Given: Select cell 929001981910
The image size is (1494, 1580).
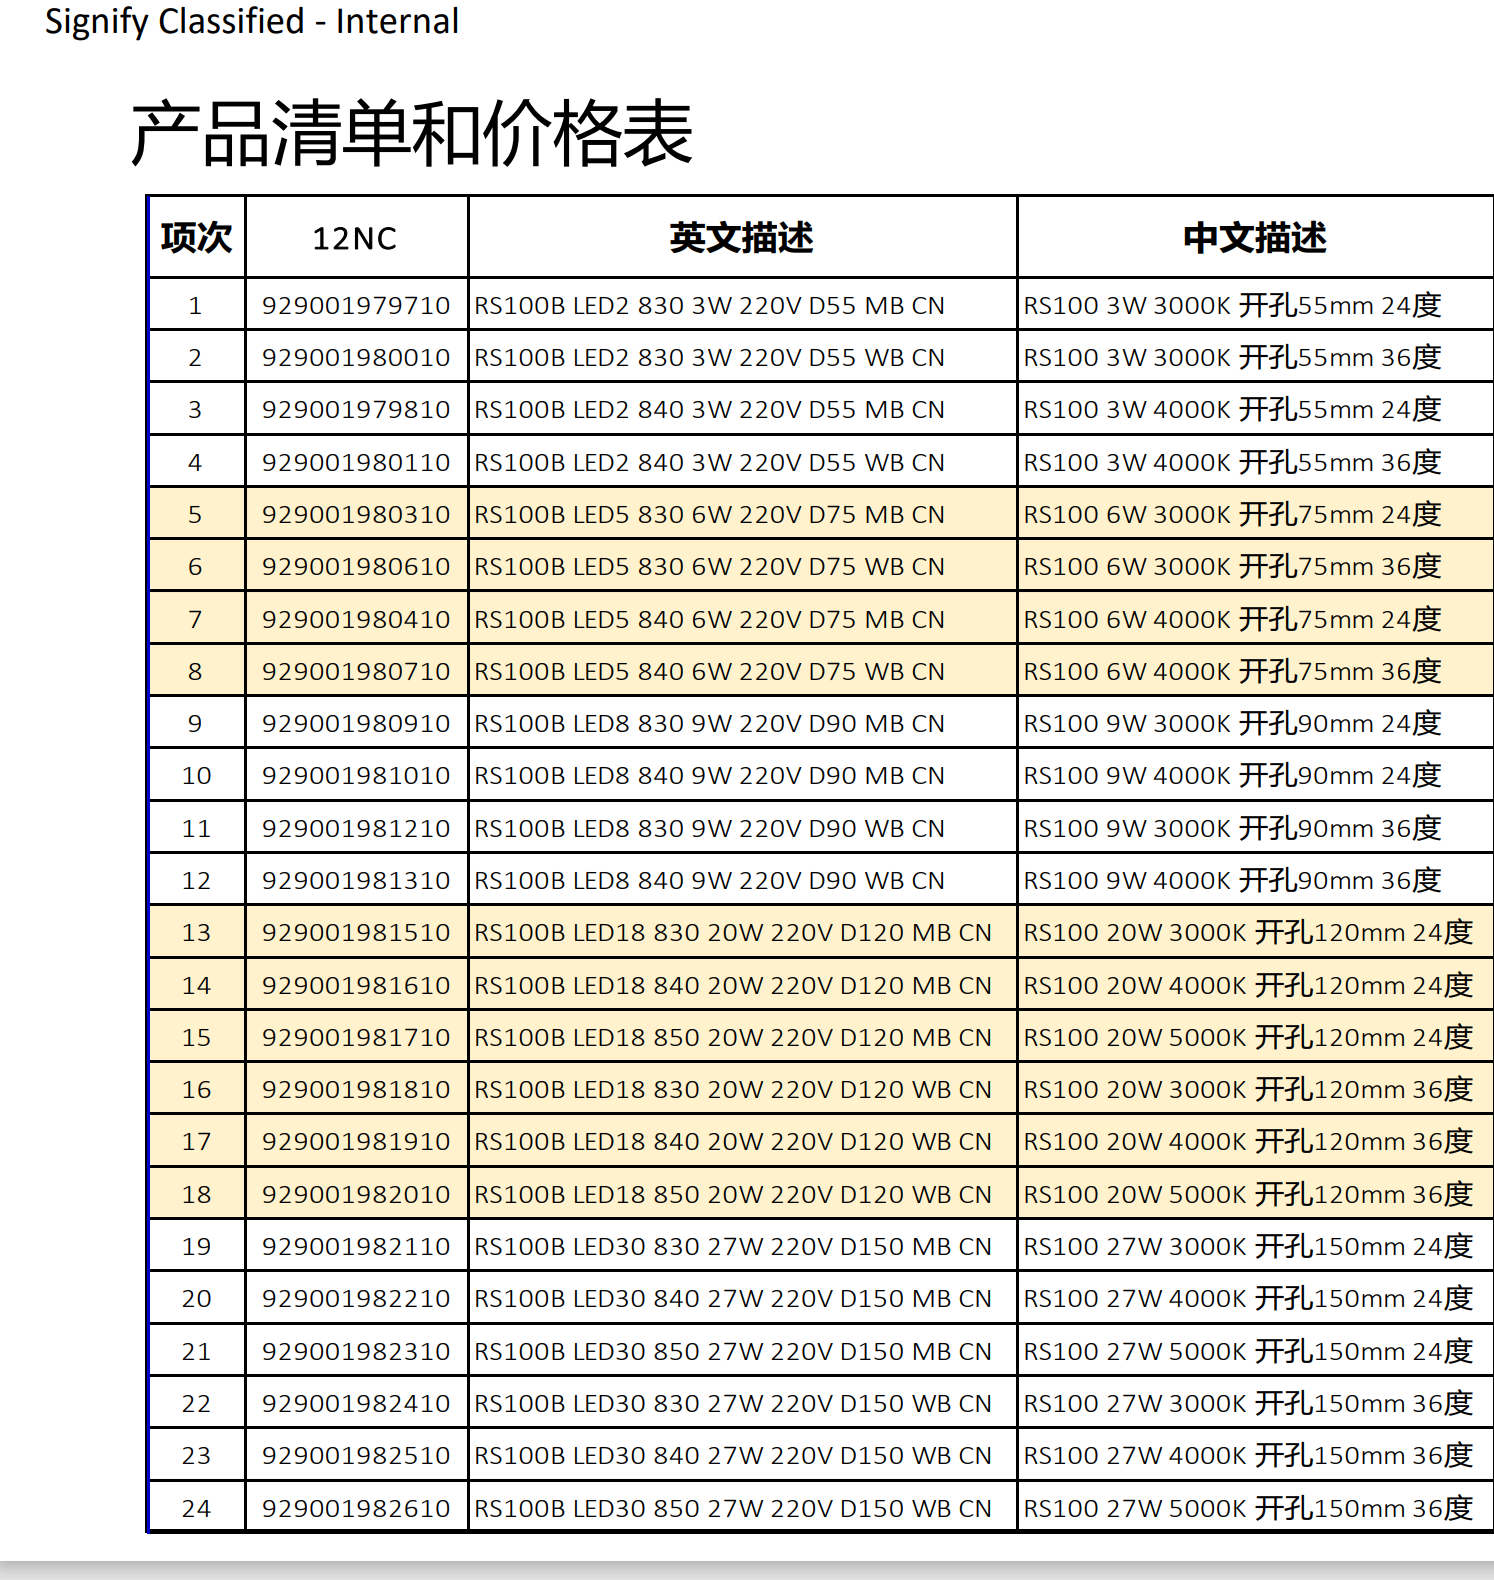Looking at the screenshot, I should (356, 1142).
